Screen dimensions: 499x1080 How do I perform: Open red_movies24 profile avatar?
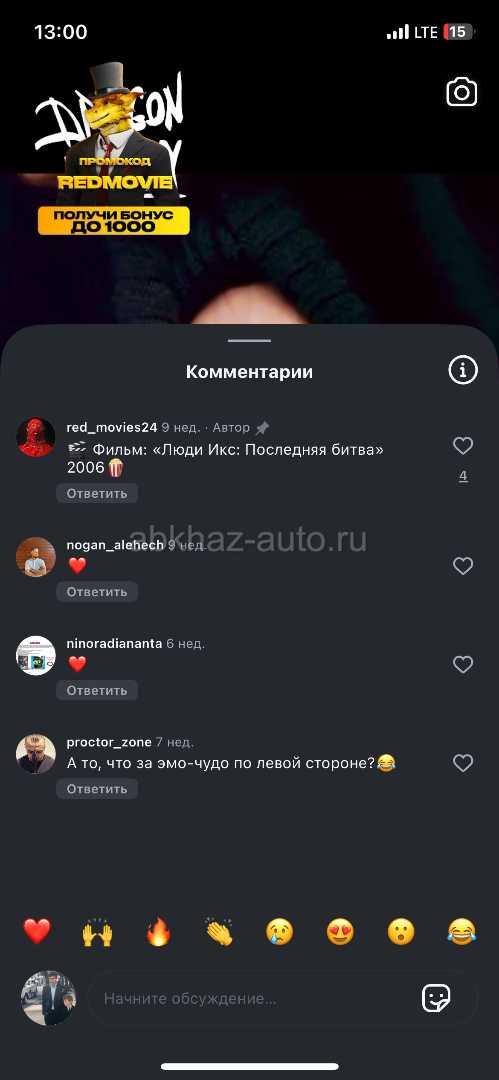pyautogui.click(x=36, y=437)
